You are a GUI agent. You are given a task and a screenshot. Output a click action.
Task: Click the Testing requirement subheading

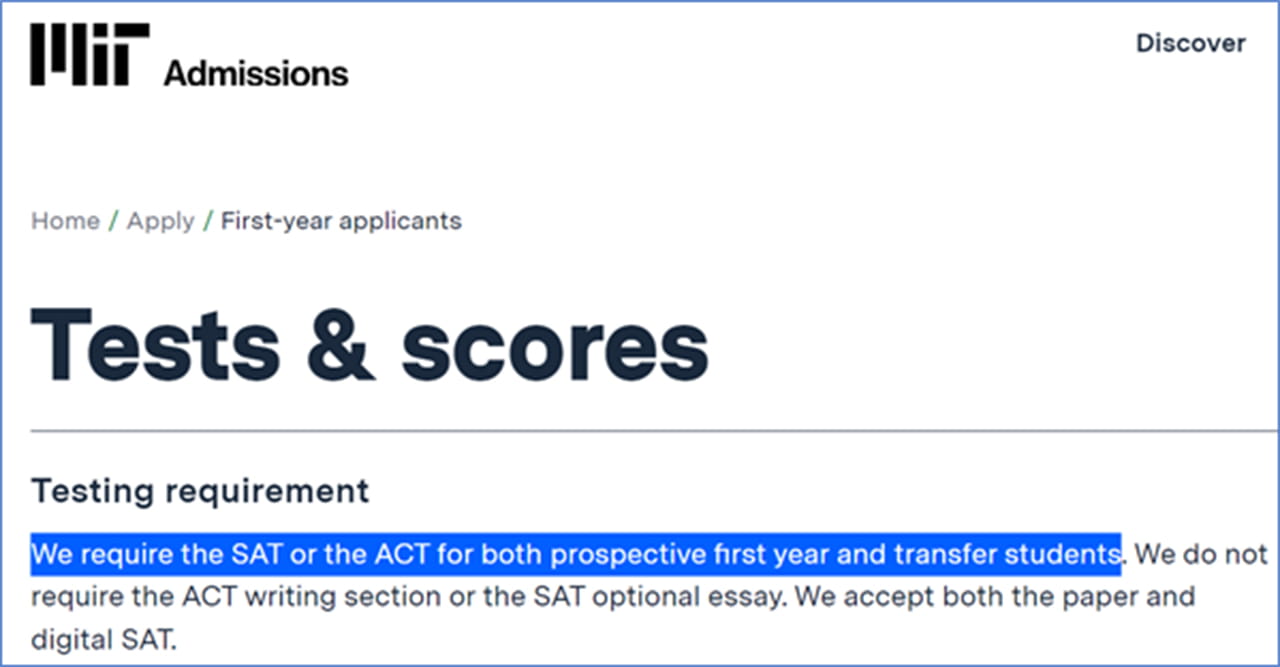coord(200,491)
